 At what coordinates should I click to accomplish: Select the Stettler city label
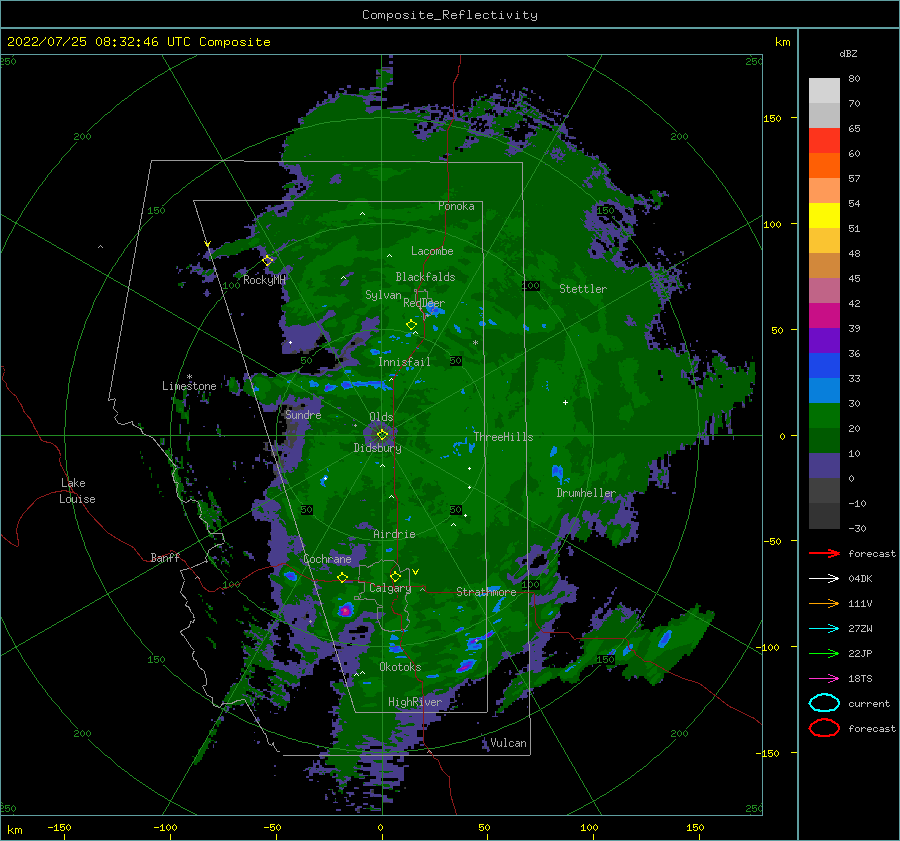pos(583,289)
